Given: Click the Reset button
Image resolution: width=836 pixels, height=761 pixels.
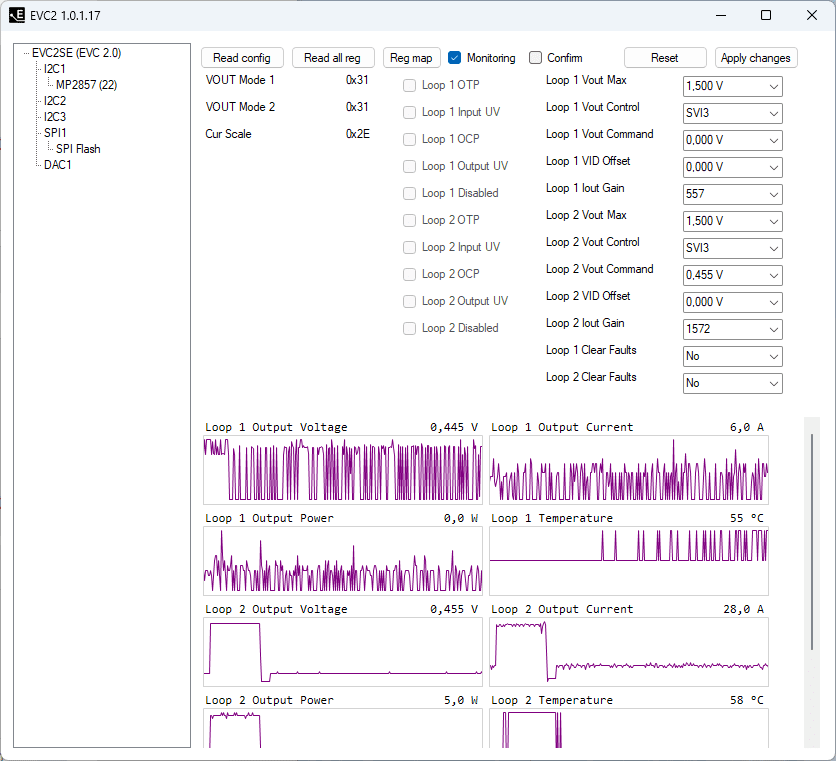Looking at the screenshot, I should [x=665, y=58].
